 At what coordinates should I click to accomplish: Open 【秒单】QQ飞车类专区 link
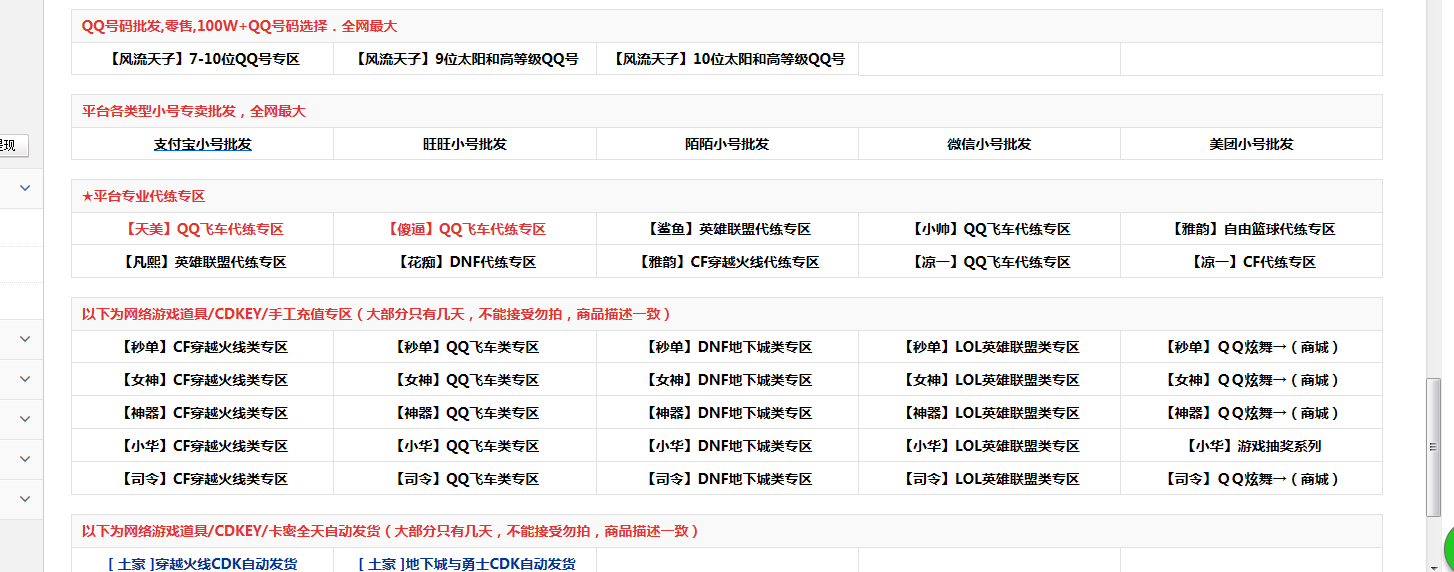(x=465, y=347)
